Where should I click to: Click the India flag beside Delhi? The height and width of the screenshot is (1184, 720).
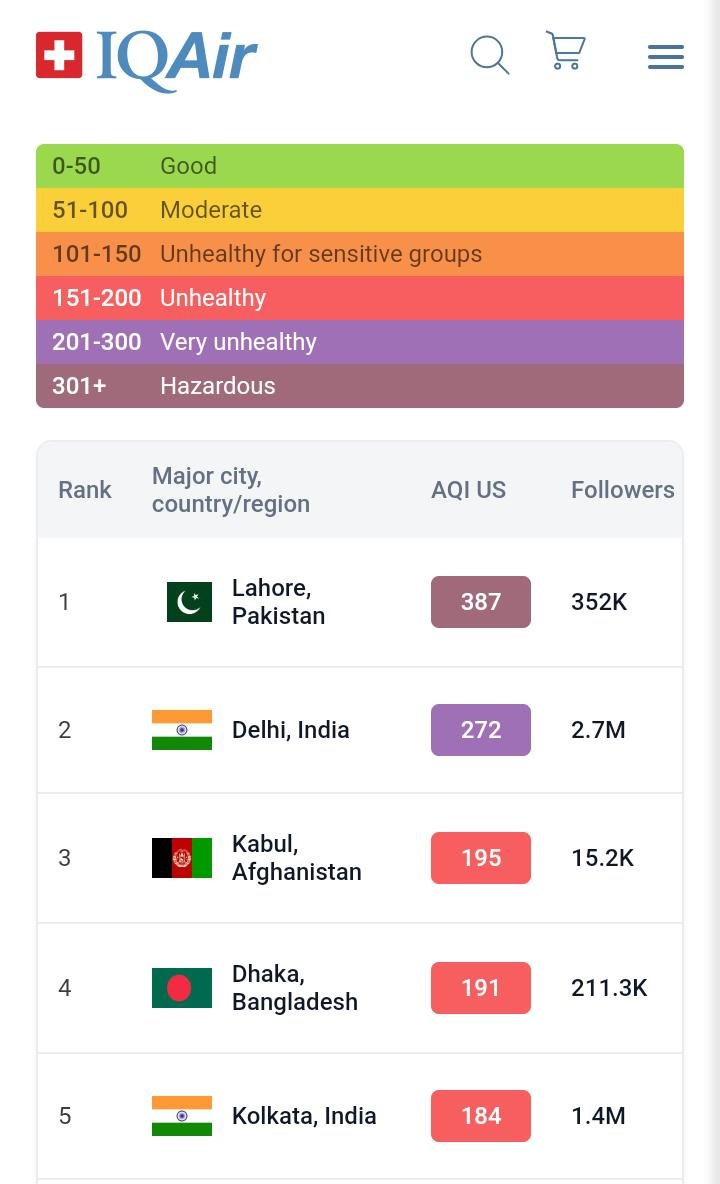coord(182,730)
